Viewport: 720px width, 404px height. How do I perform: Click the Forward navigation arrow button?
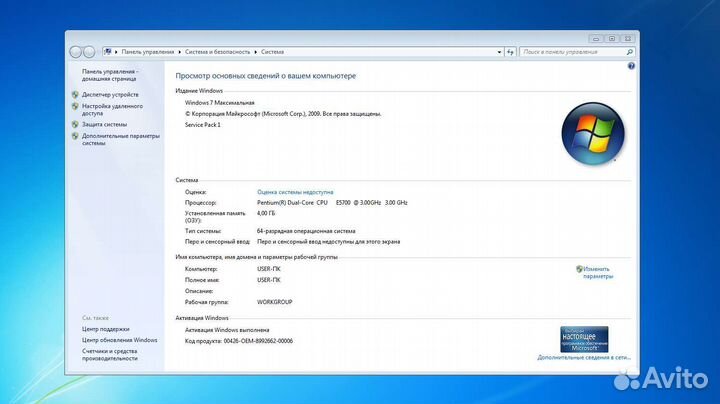click(x=89, y=52)
